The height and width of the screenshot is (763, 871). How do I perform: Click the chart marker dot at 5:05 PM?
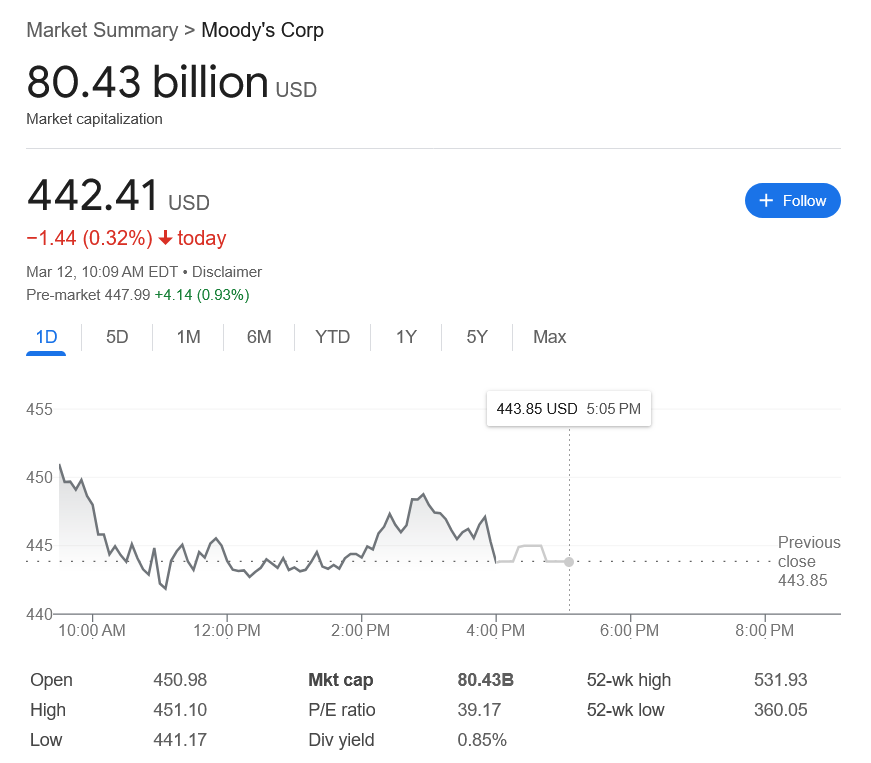pyautogui.click(x=569, y=562)
